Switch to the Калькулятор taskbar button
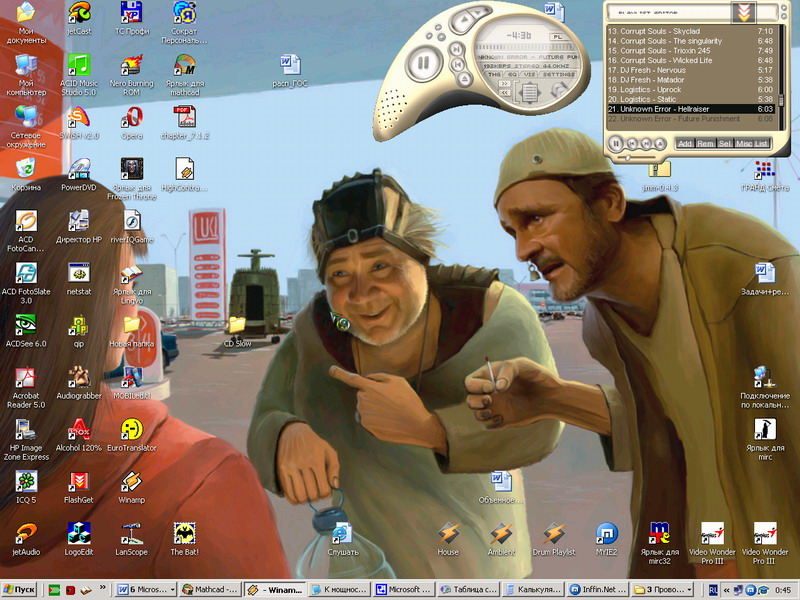This screenshot has height=600, width=800. tap(533, 590)
